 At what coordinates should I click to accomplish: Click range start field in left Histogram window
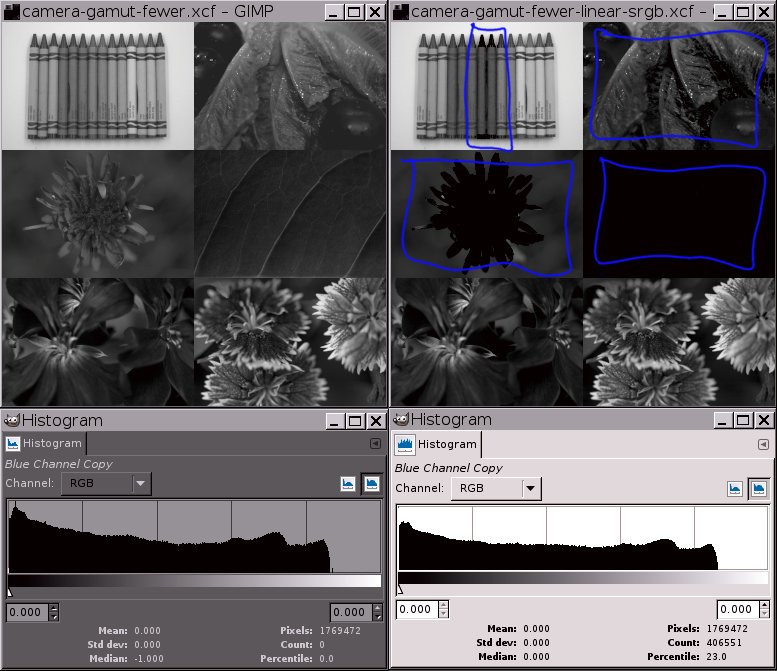pyautogui.click(x=28, y=612)
